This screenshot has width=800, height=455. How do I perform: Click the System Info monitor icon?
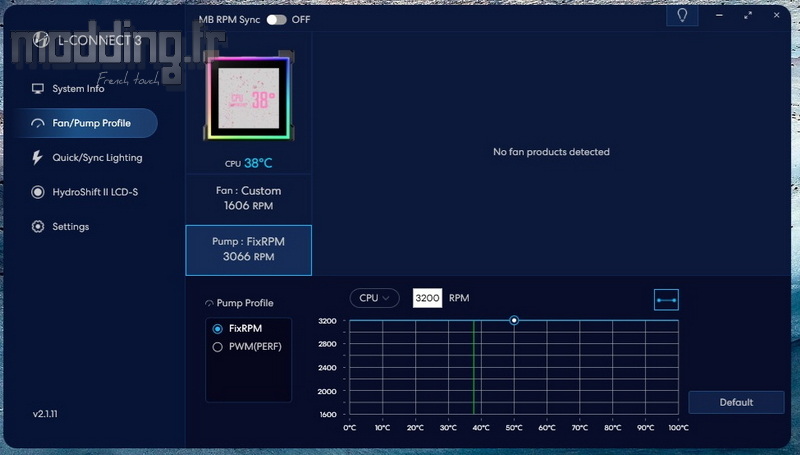pos(38,89)
